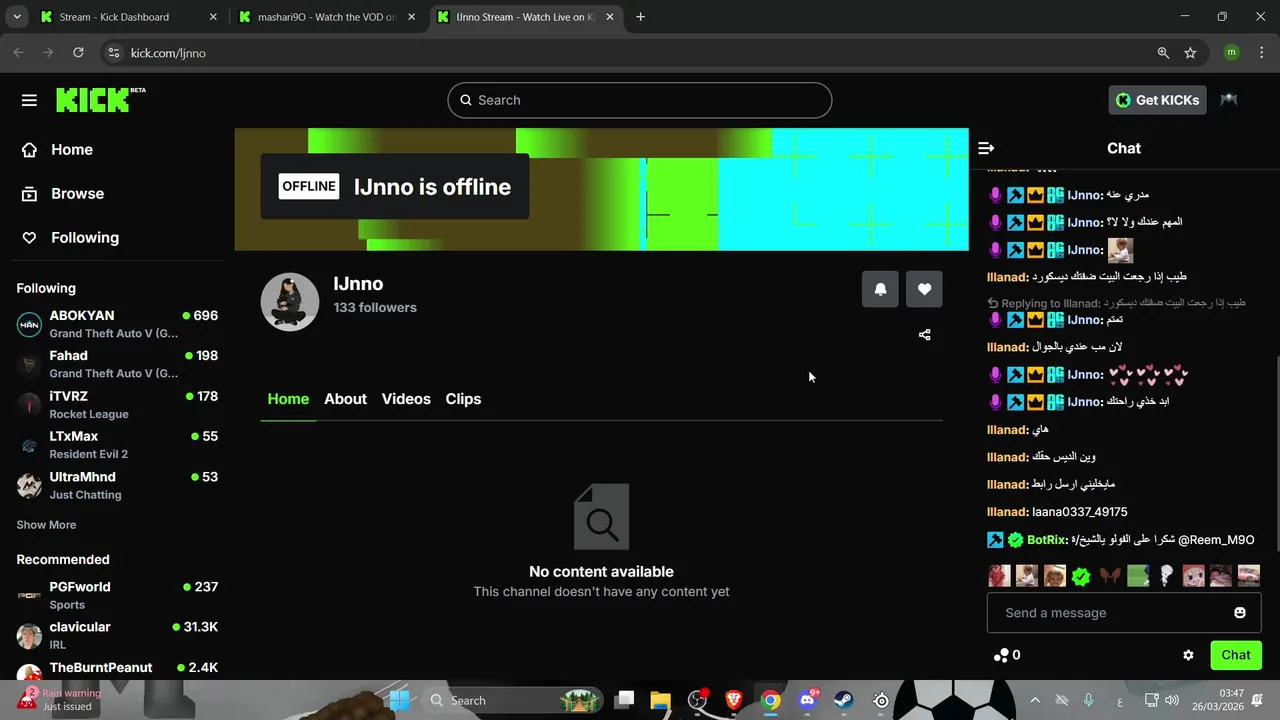Viewport: 1280px width, 720px height.
Task: Open the hamburger menu beside the Kick logo
Action: click(29, 100)
